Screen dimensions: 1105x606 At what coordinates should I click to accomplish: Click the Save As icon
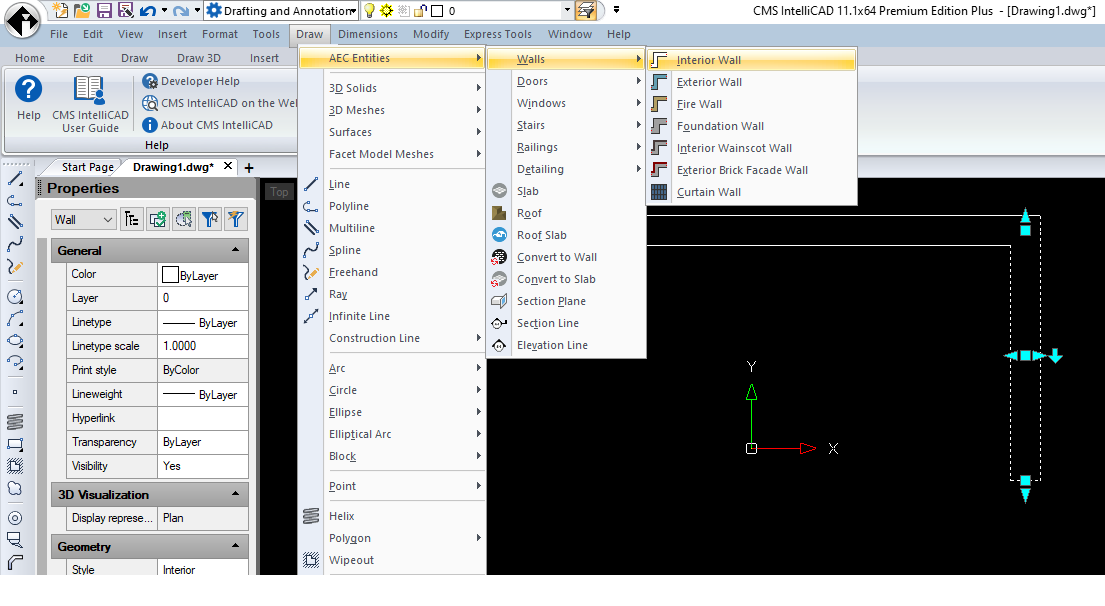coord(125,11)
